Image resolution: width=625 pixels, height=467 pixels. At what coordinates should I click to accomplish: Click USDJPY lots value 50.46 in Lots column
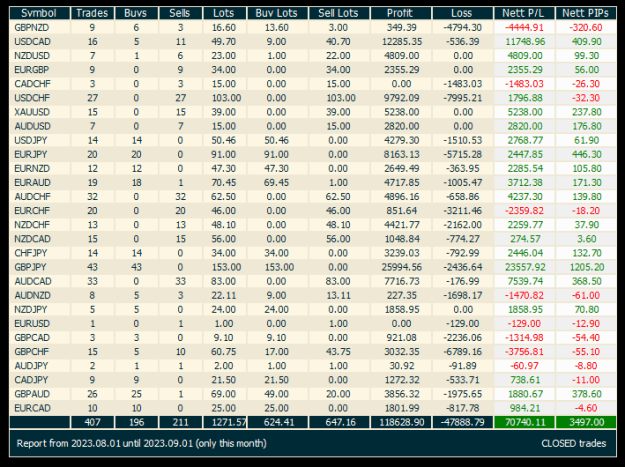[224, 140]
